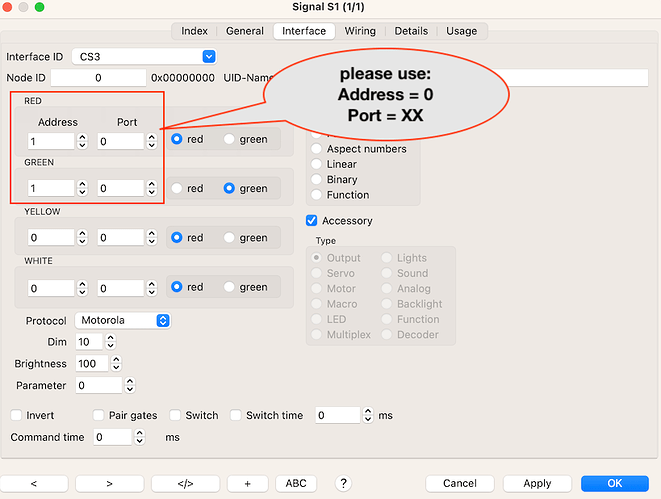The image size is (661, 499).
Task: Select green radio in YELLOW row
Action: (x=231, y=238)
